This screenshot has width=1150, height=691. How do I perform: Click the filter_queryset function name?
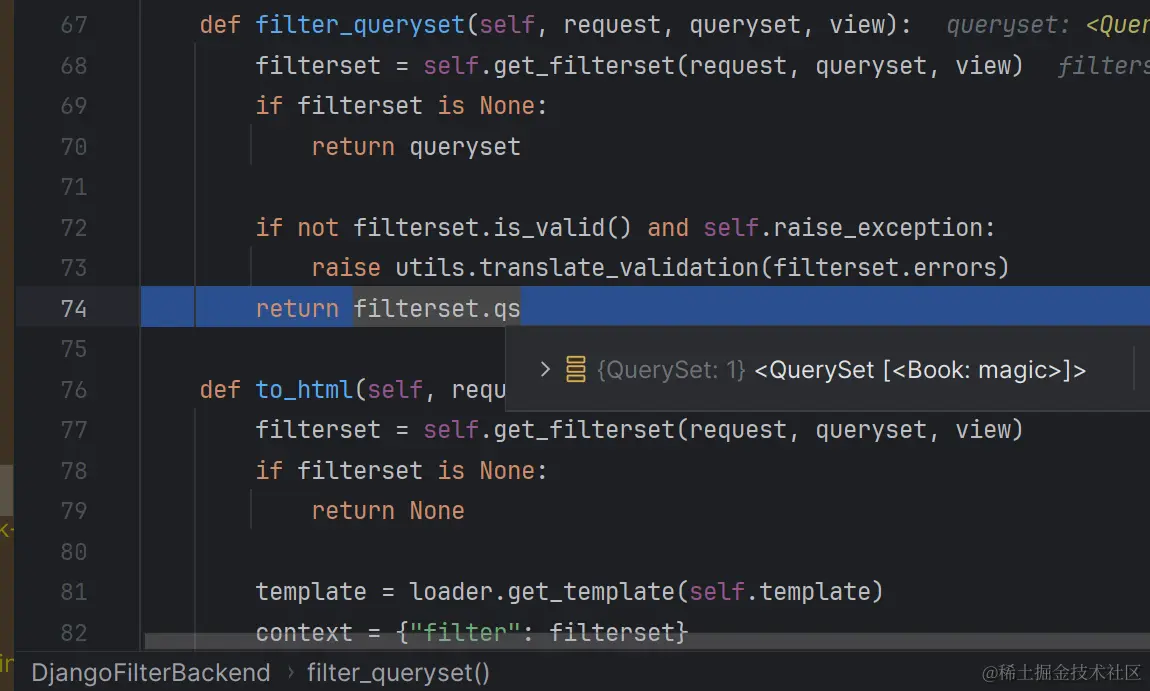tap(360, 25)
